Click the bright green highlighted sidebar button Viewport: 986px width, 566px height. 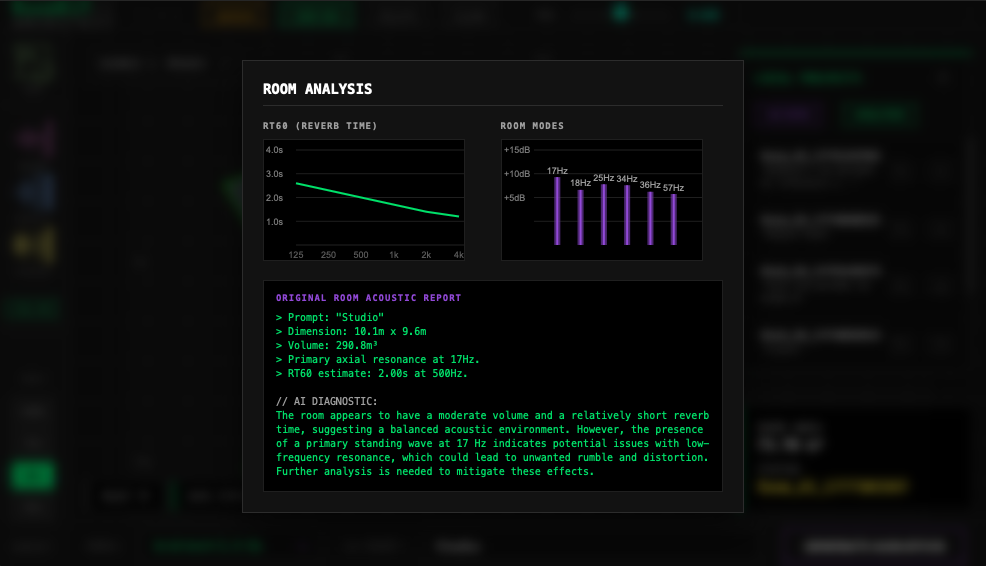[33, 476]
